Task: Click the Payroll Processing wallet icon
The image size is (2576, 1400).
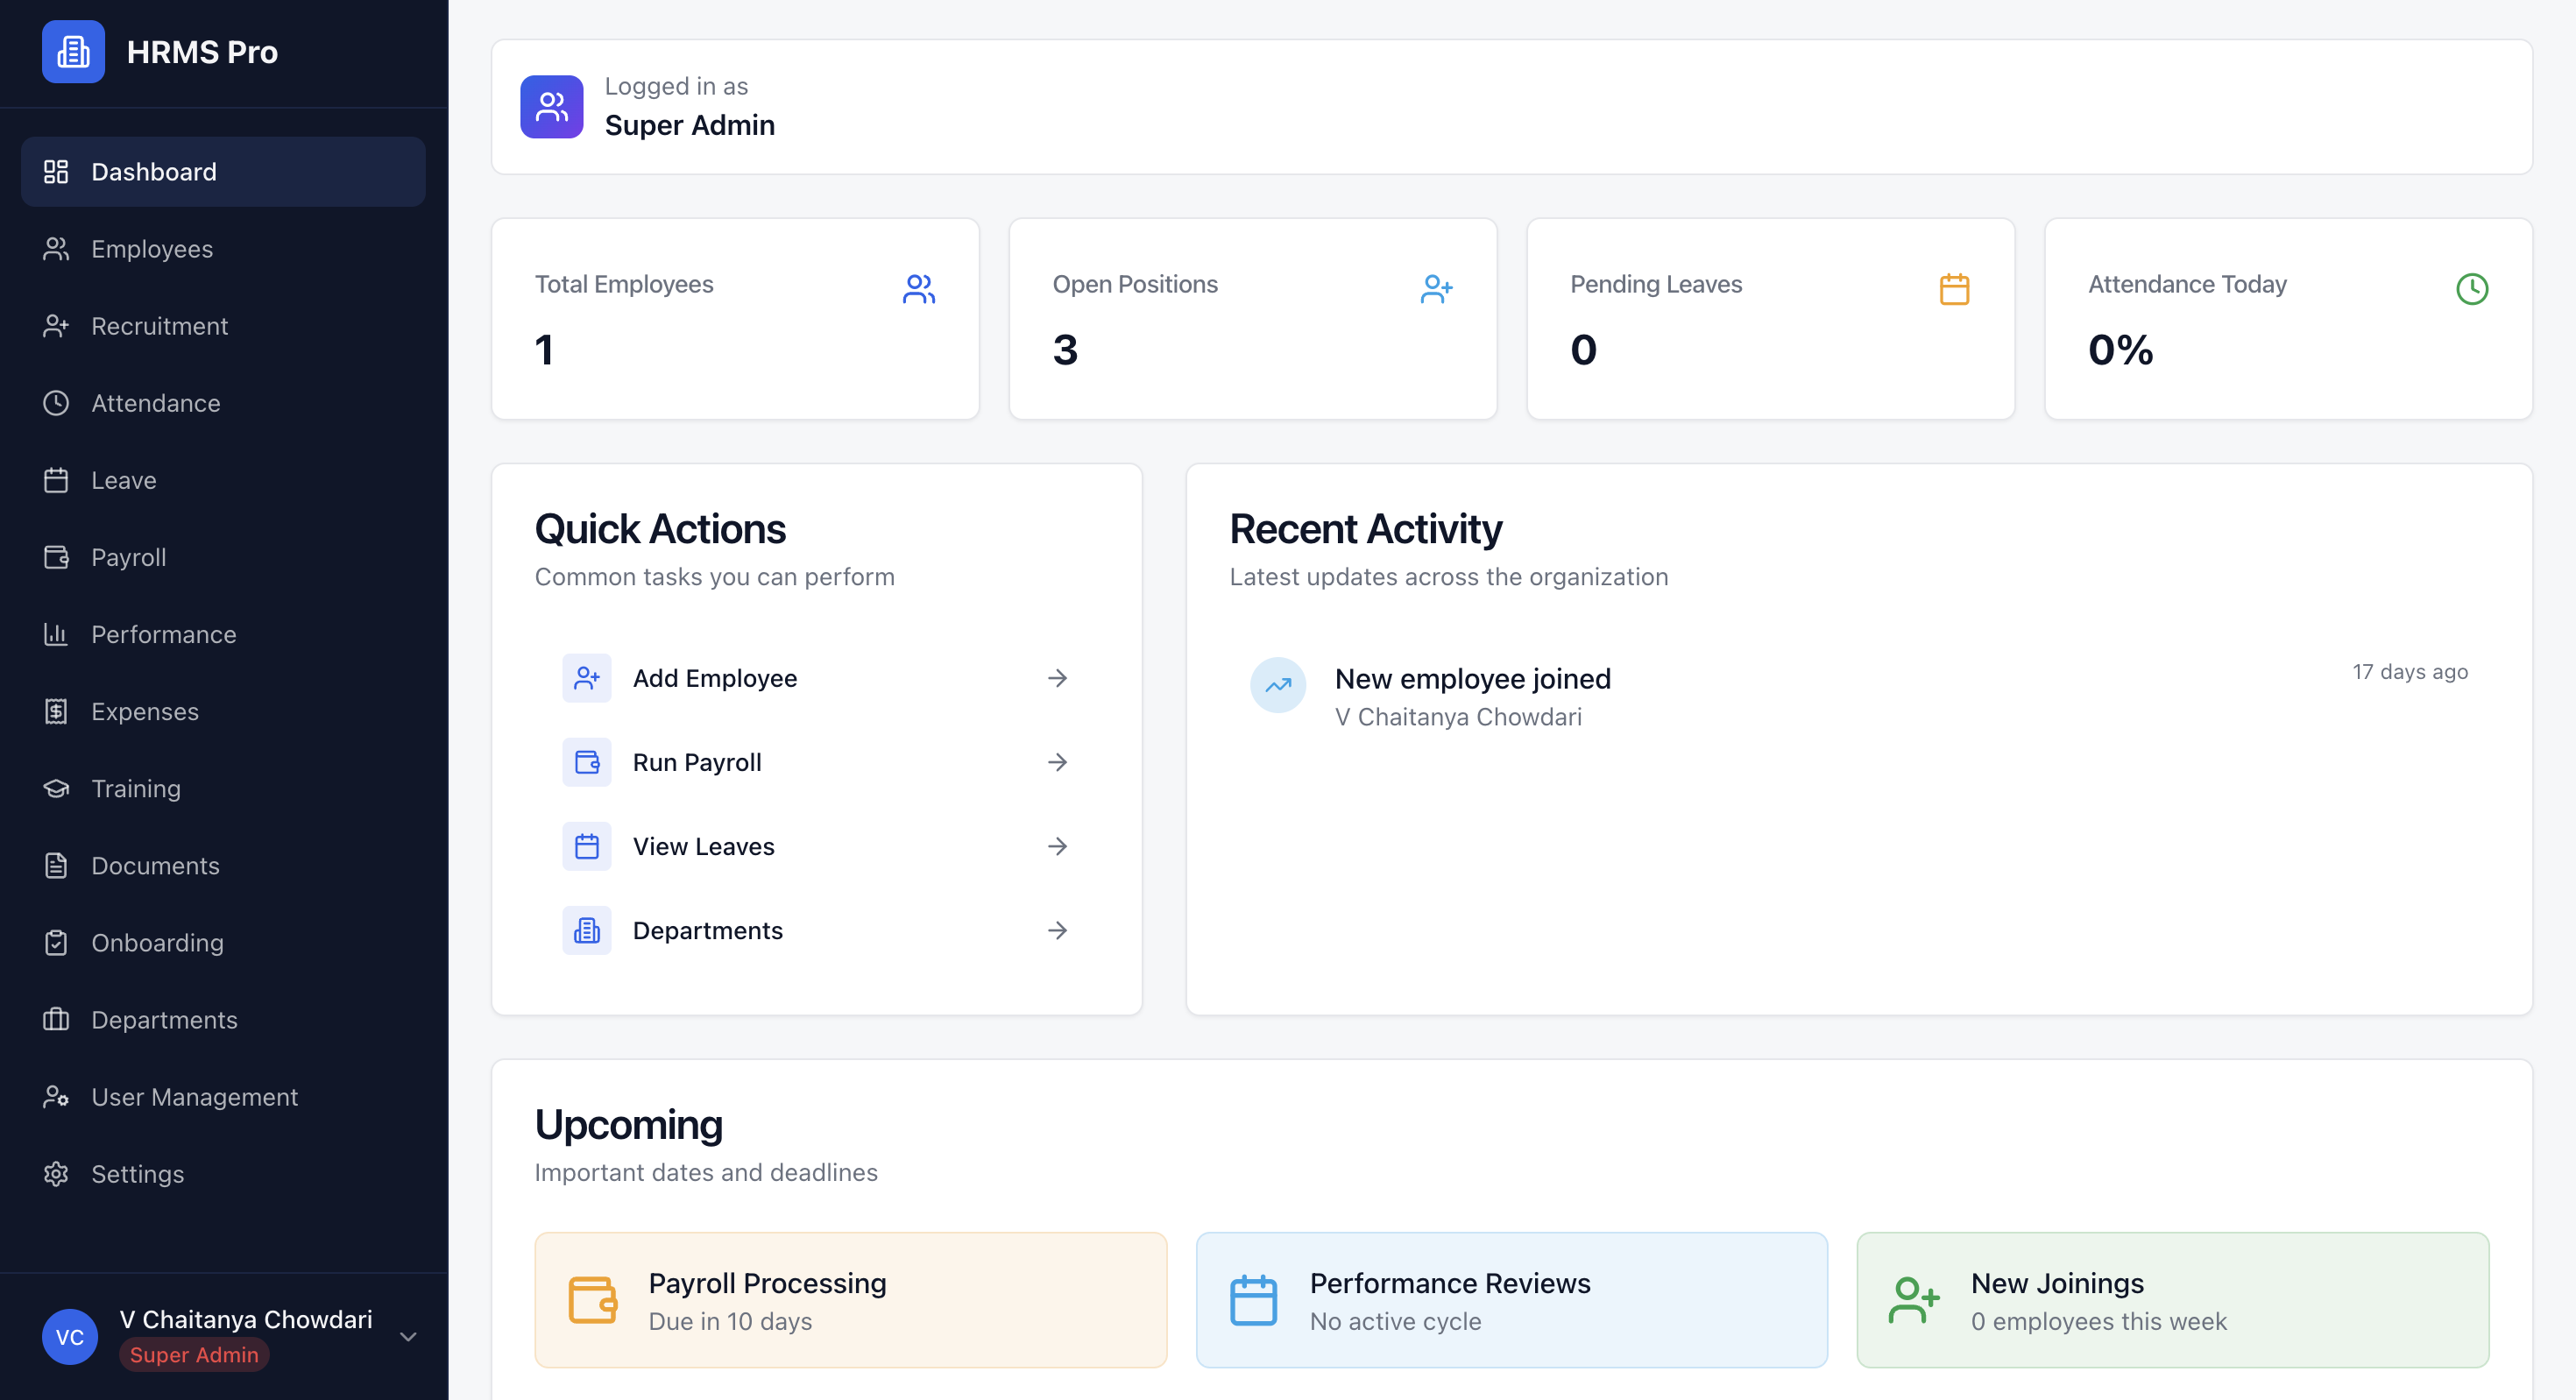Action: pos(592,1300)
